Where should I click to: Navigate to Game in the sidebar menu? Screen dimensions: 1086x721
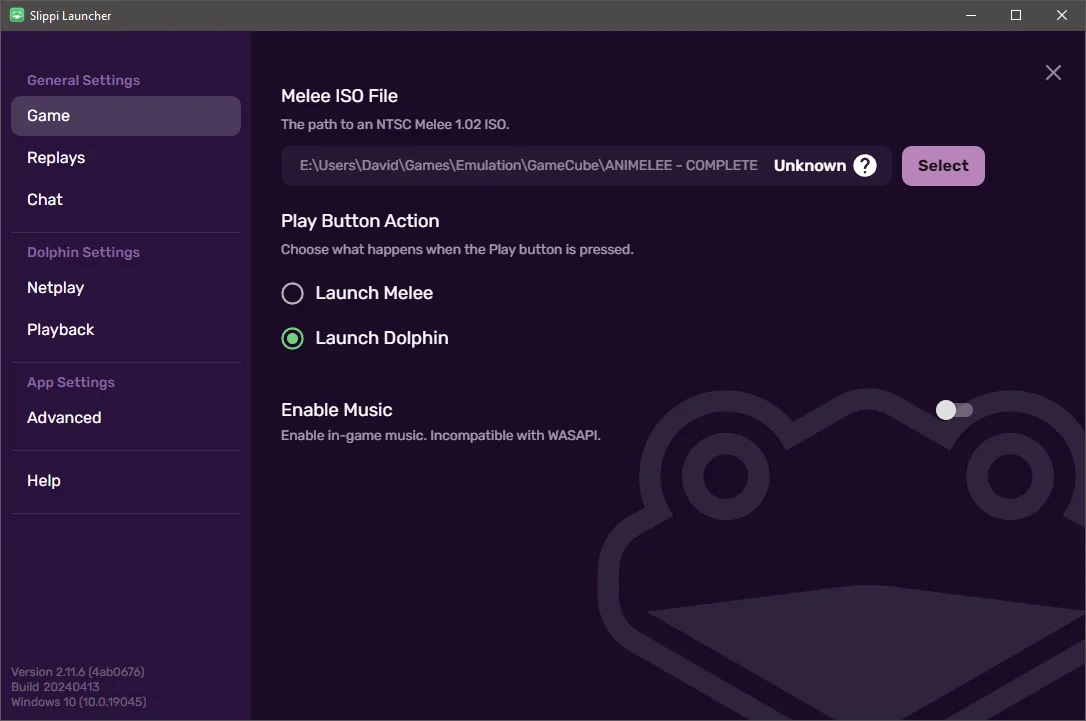tap(48, 115)
